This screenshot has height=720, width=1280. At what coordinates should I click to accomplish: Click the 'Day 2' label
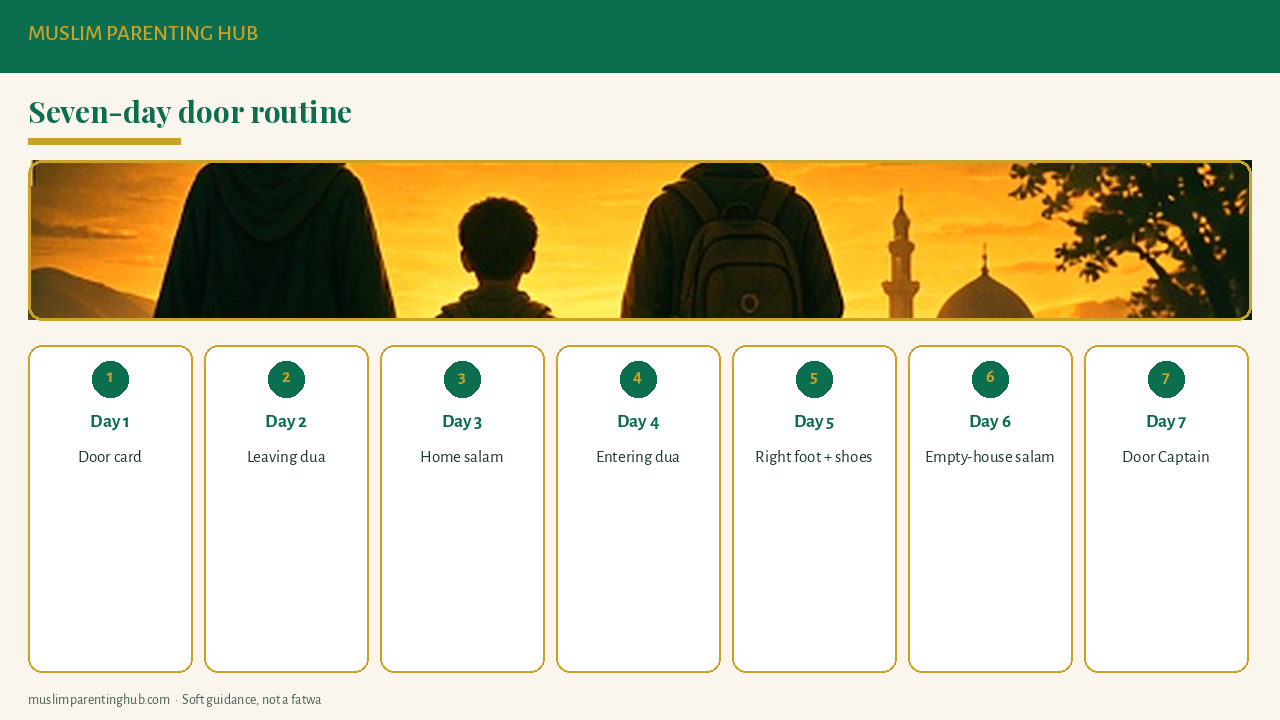(x=286, y=421)
